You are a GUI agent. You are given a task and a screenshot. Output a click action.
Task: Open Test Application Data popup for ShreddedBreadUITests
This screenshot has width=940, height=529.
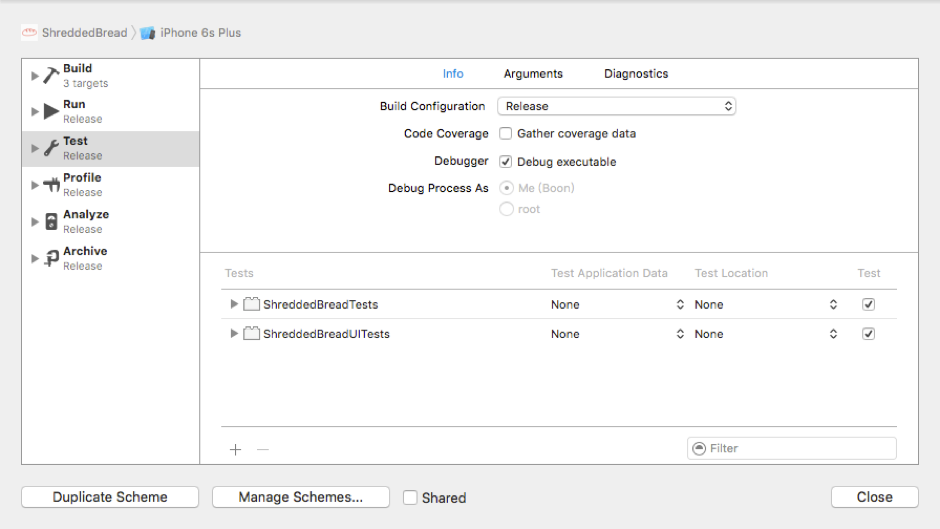click(617, 333)
